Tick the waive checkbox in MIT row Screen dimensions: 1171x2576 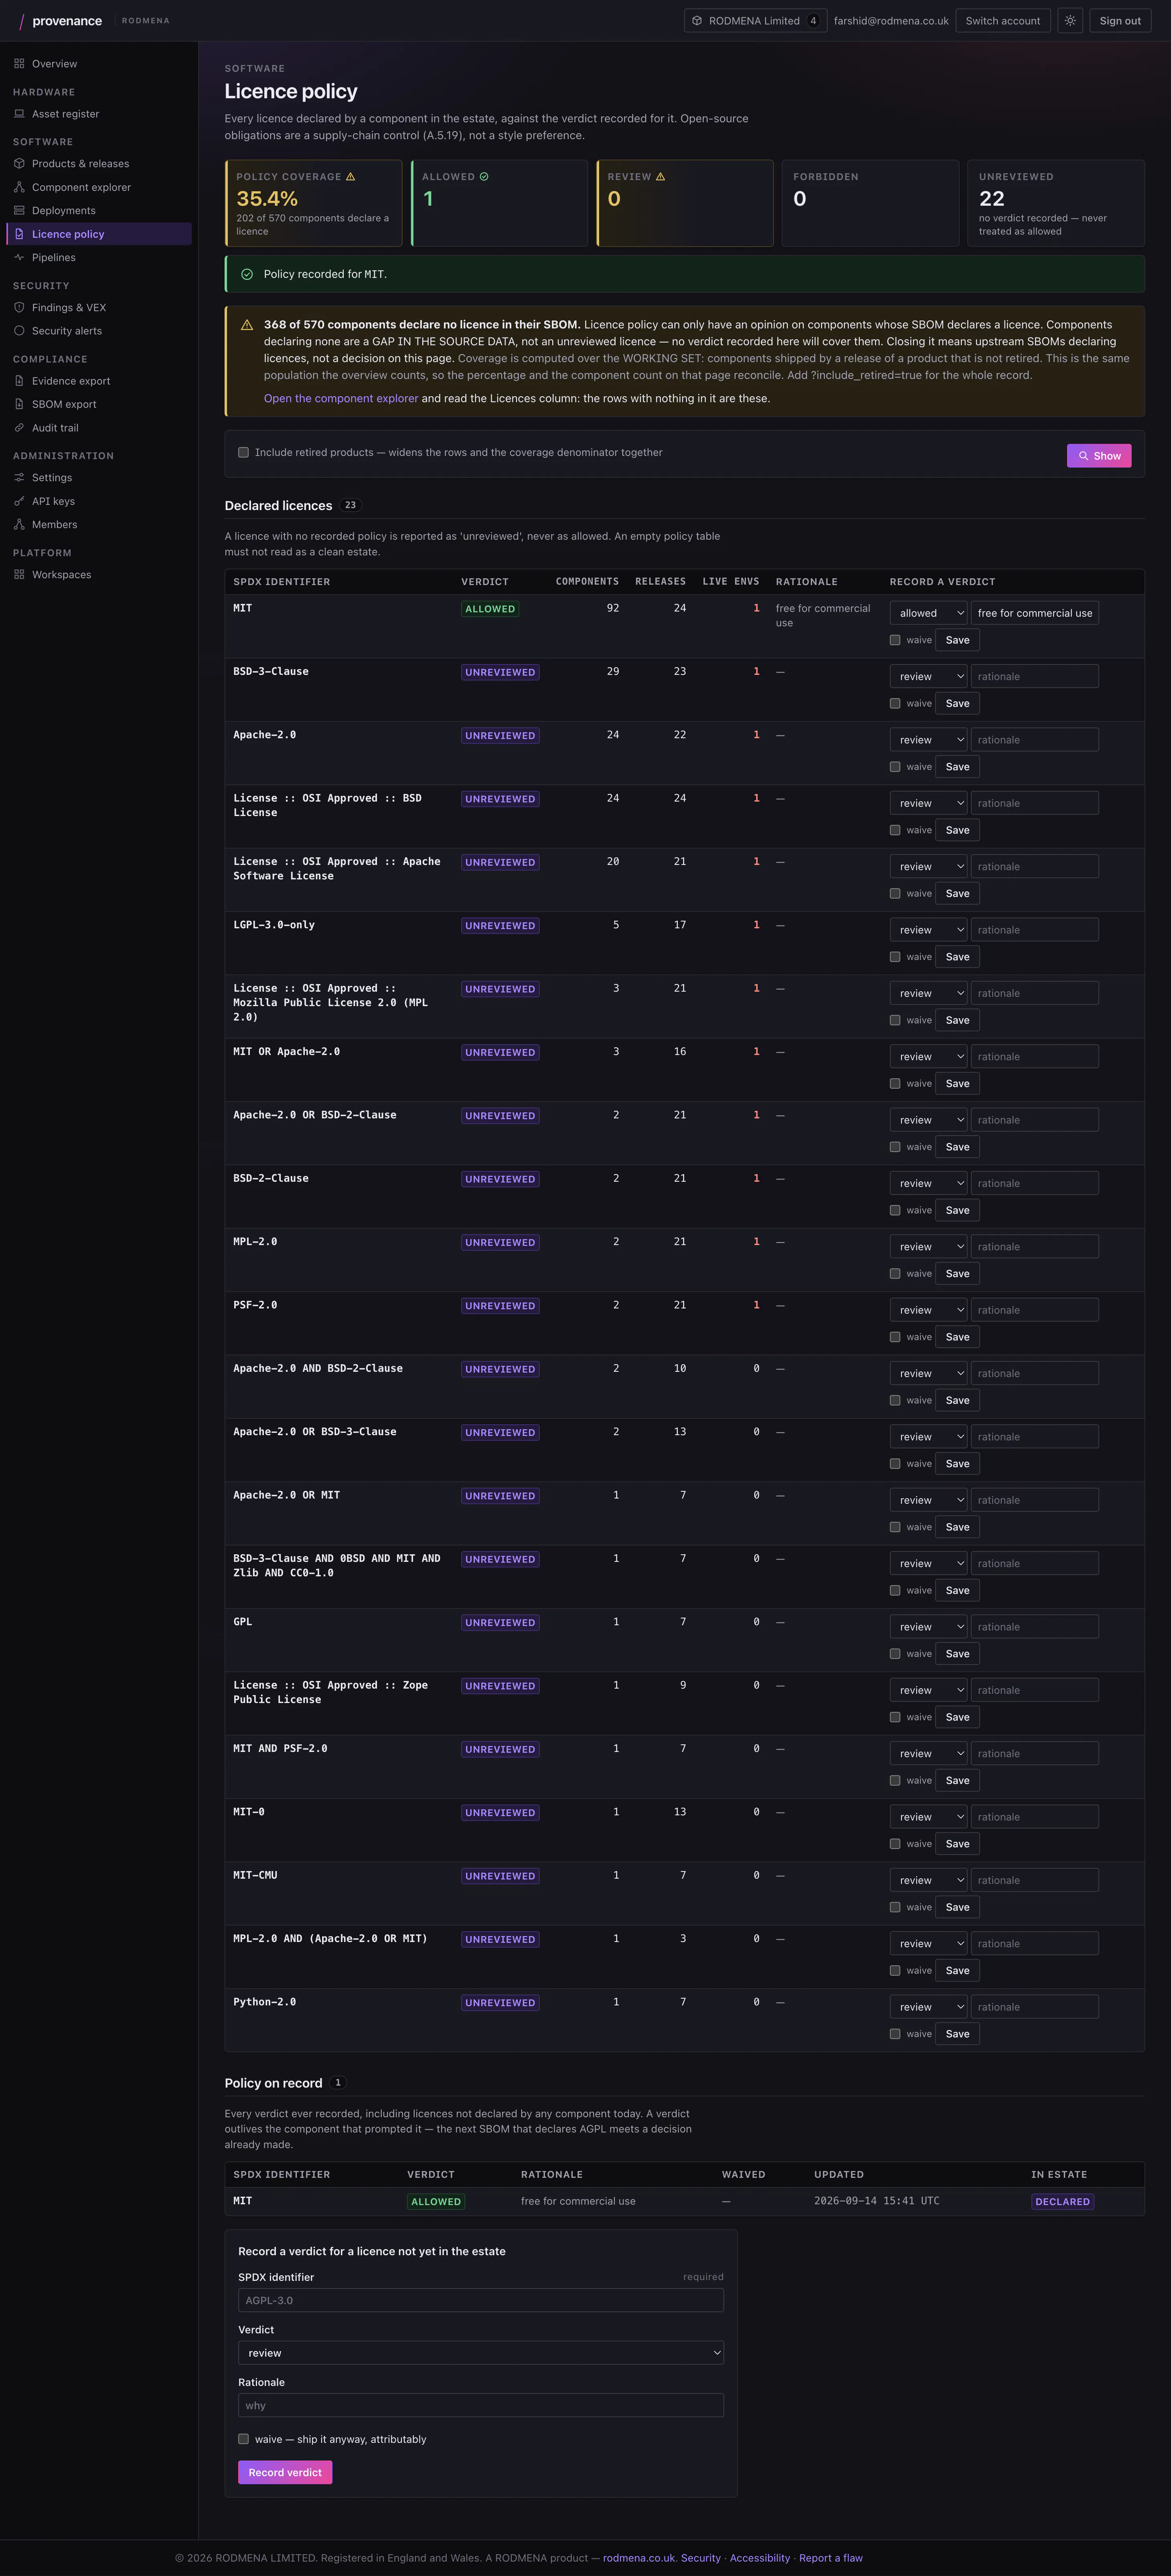coord(895,640)
